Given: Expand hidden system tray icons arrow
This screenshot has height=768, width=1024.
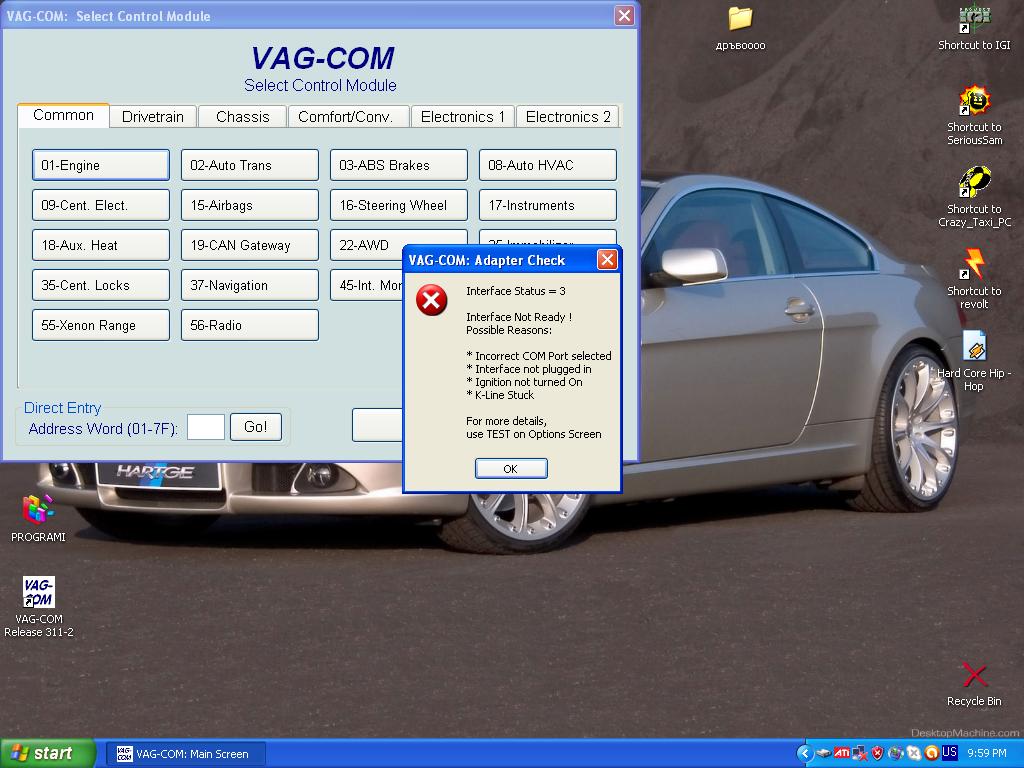Looking at the screenshot, I should click(804, 753).
